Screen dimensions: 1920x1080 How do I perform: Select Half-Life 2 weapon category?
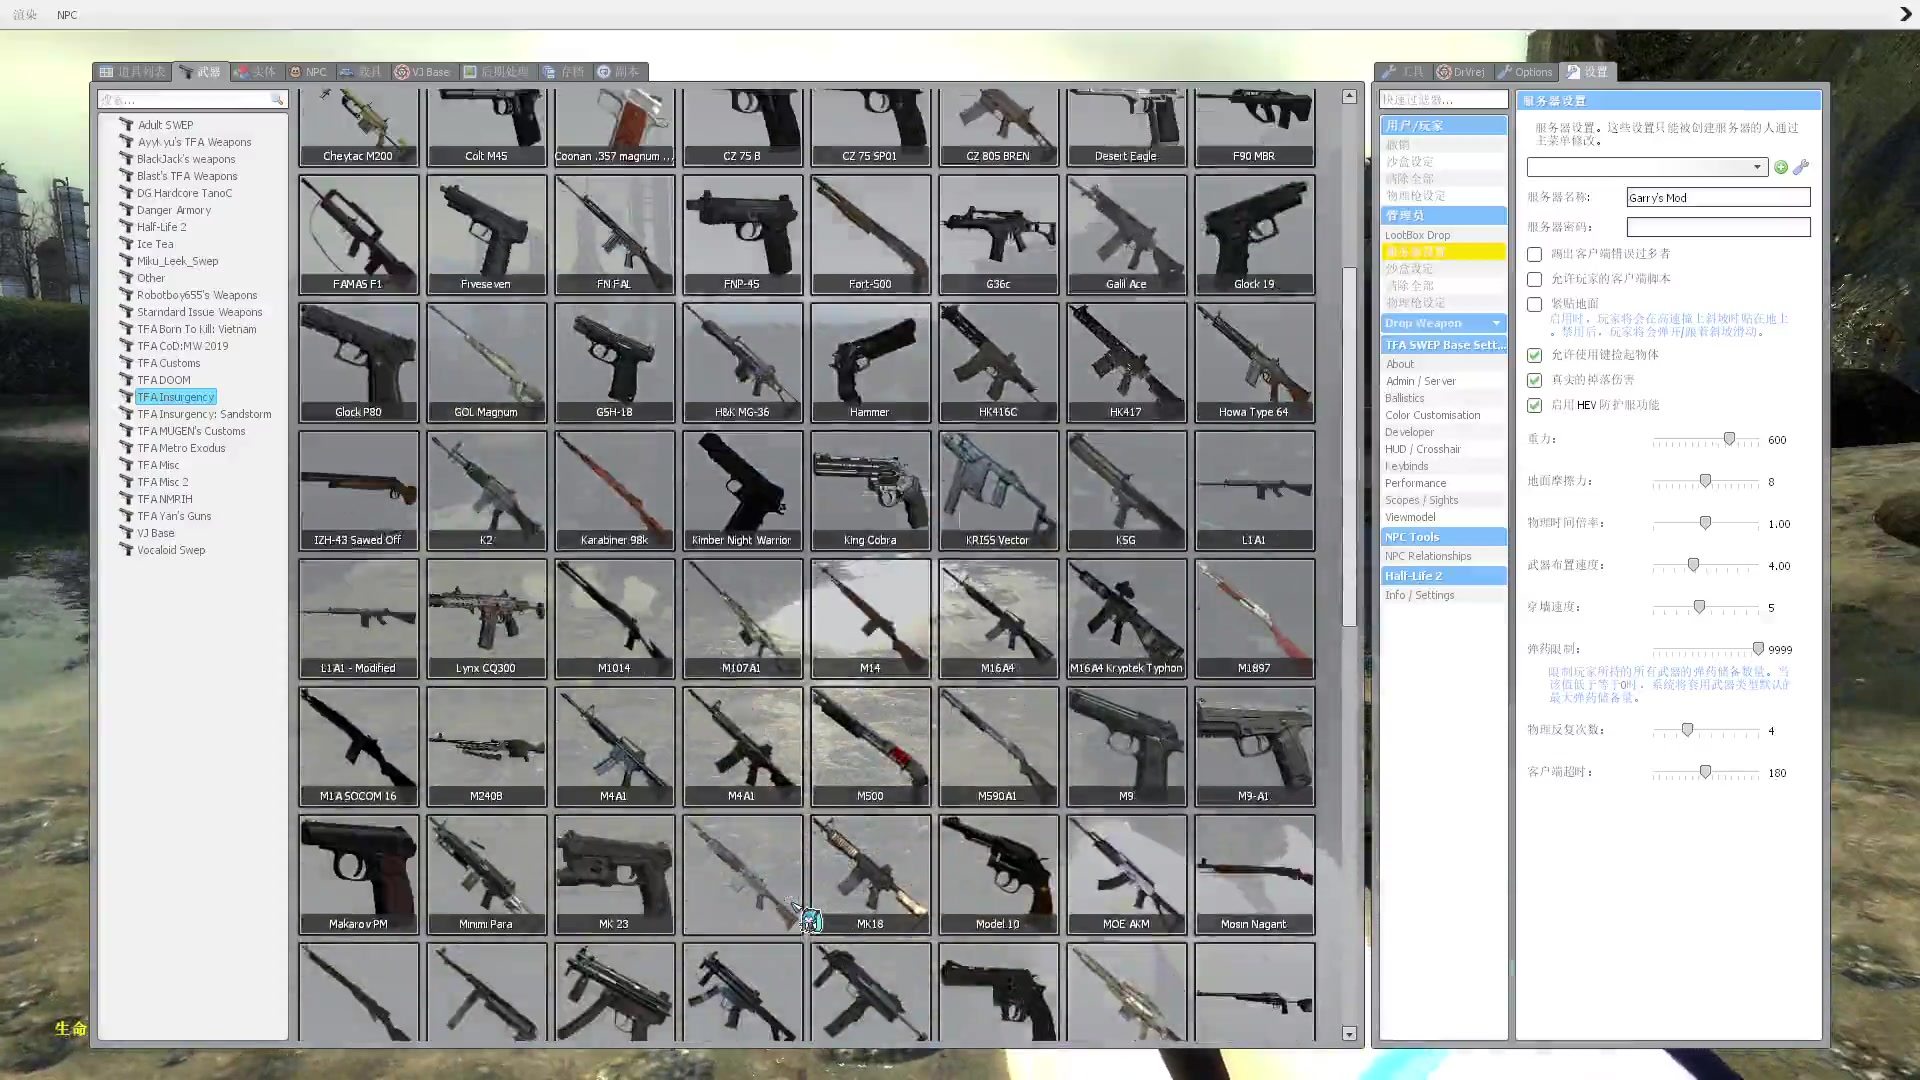point(162,227)
